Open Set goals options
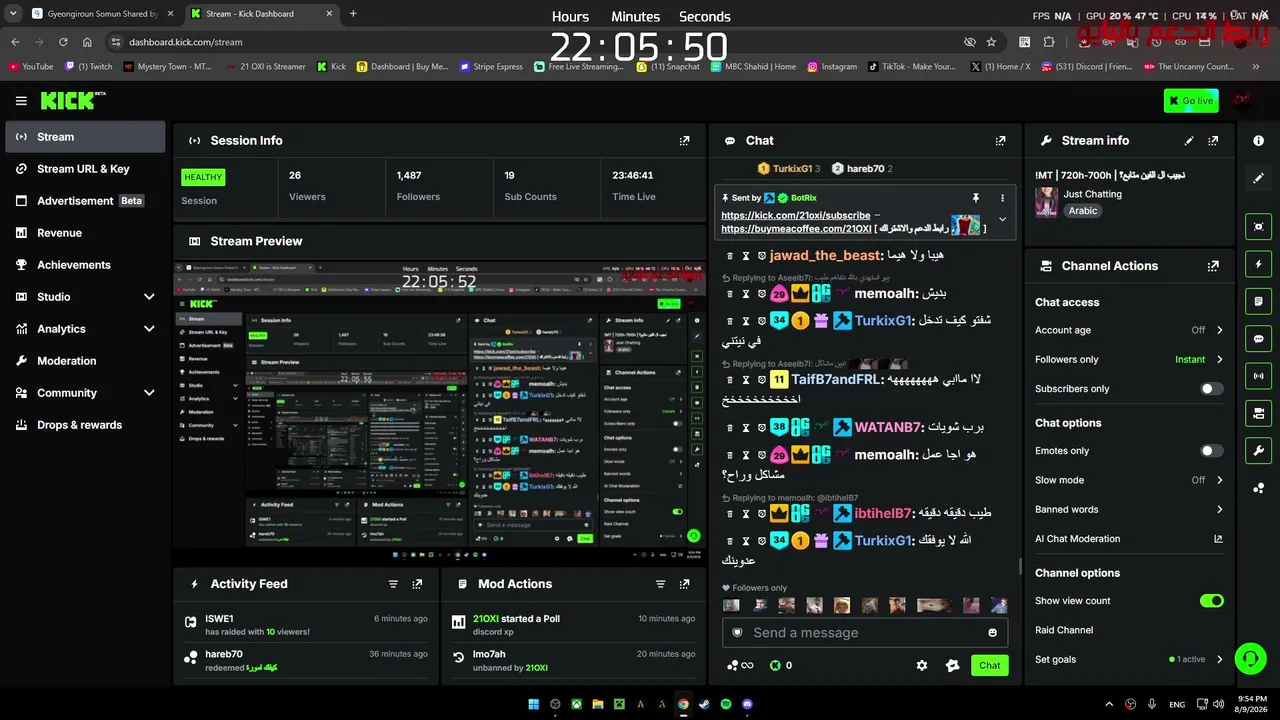The width and height of the screenshot is (1280, 720). [x=1129, y=659]
